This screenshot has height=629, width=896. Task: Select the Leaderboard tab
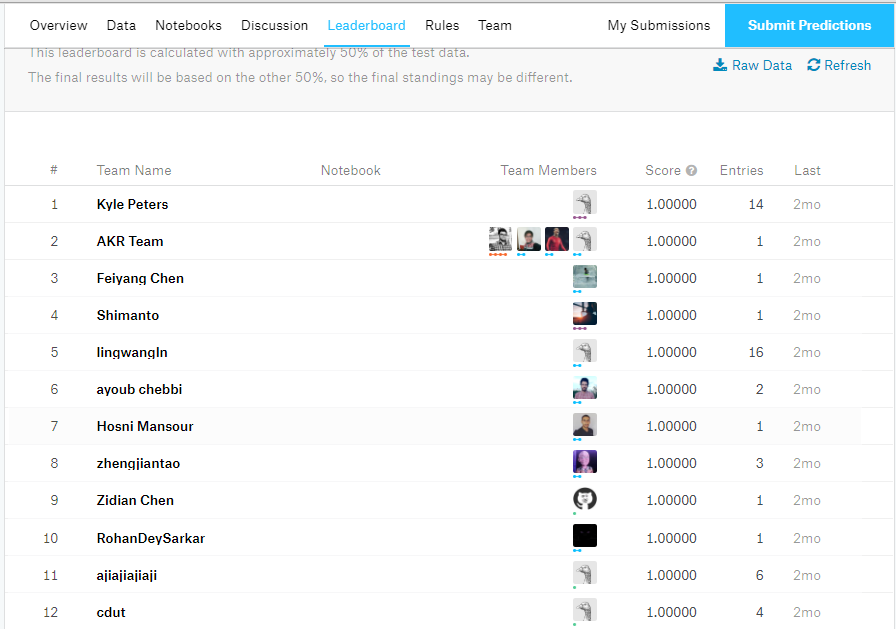point(366,26)
